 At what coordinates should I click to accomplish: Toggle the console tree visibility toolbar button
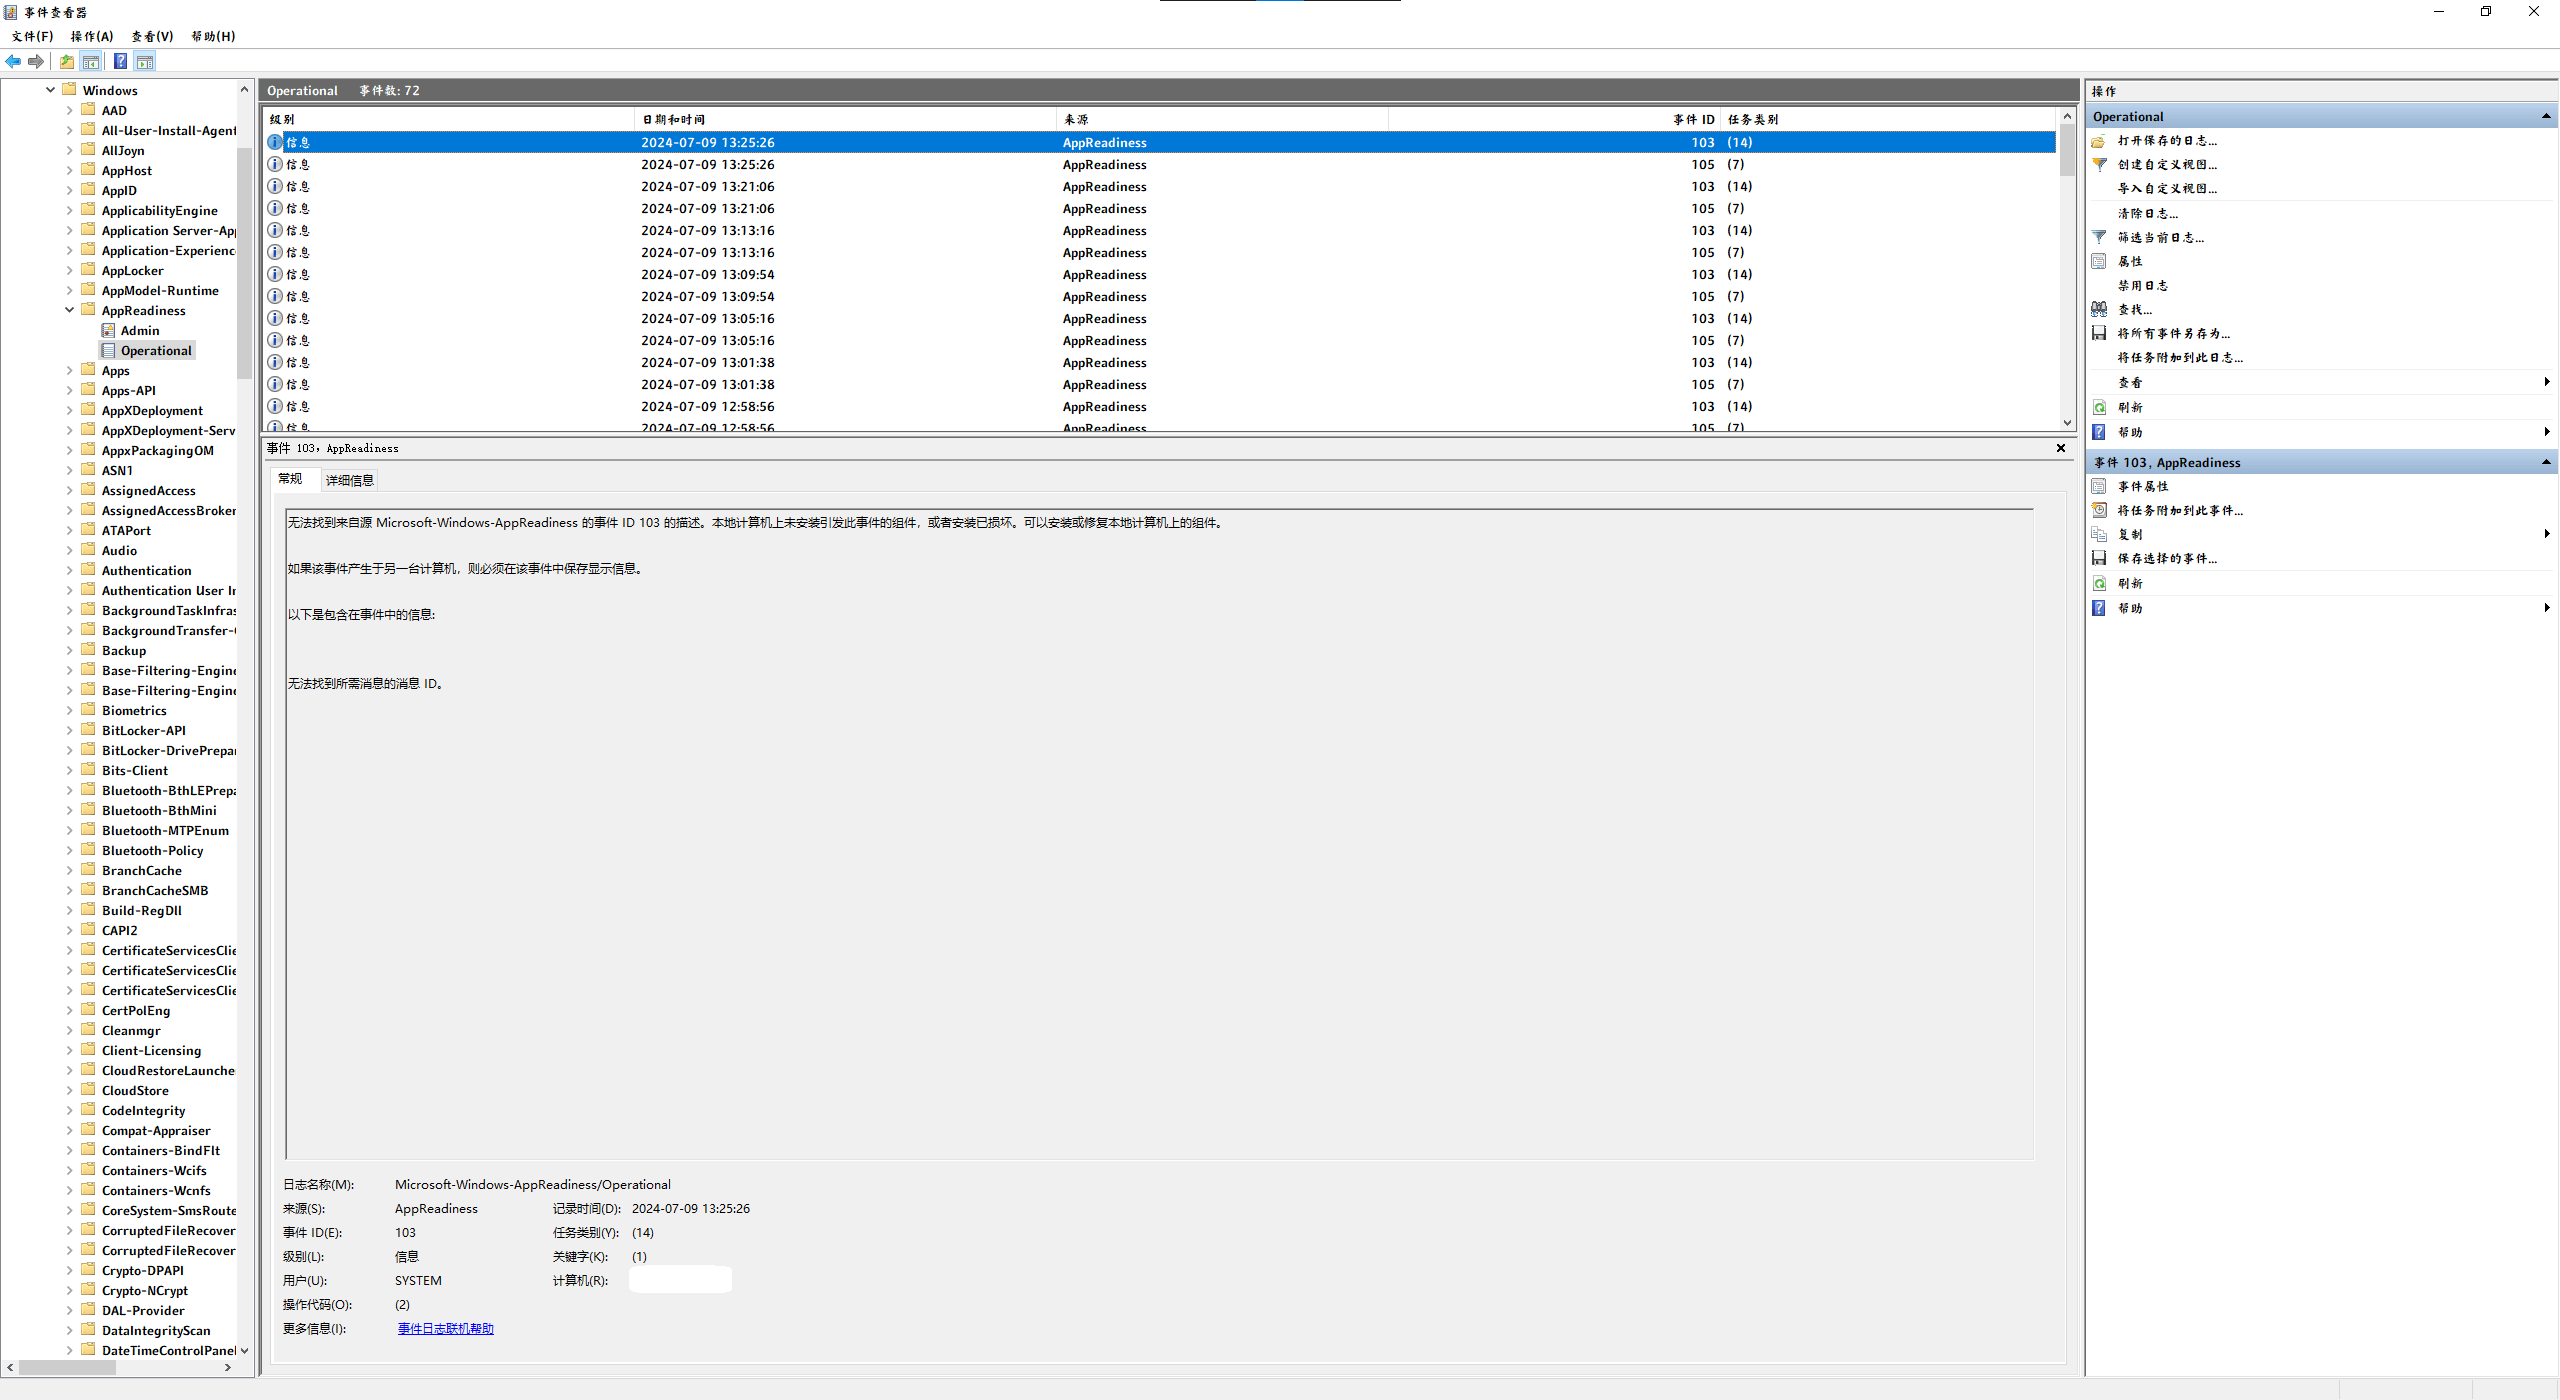point(91,62)
